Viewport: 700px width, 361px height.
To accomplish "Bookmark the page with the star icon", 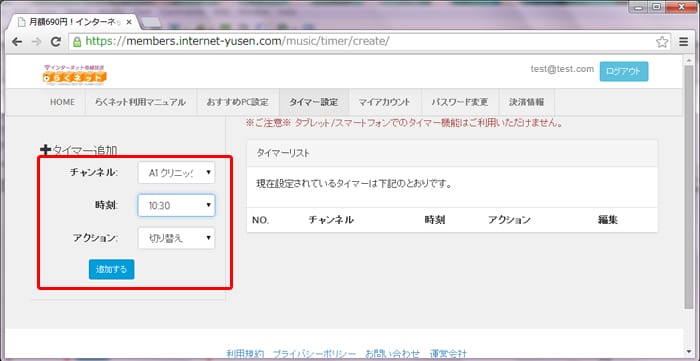I will click(662, 42).
